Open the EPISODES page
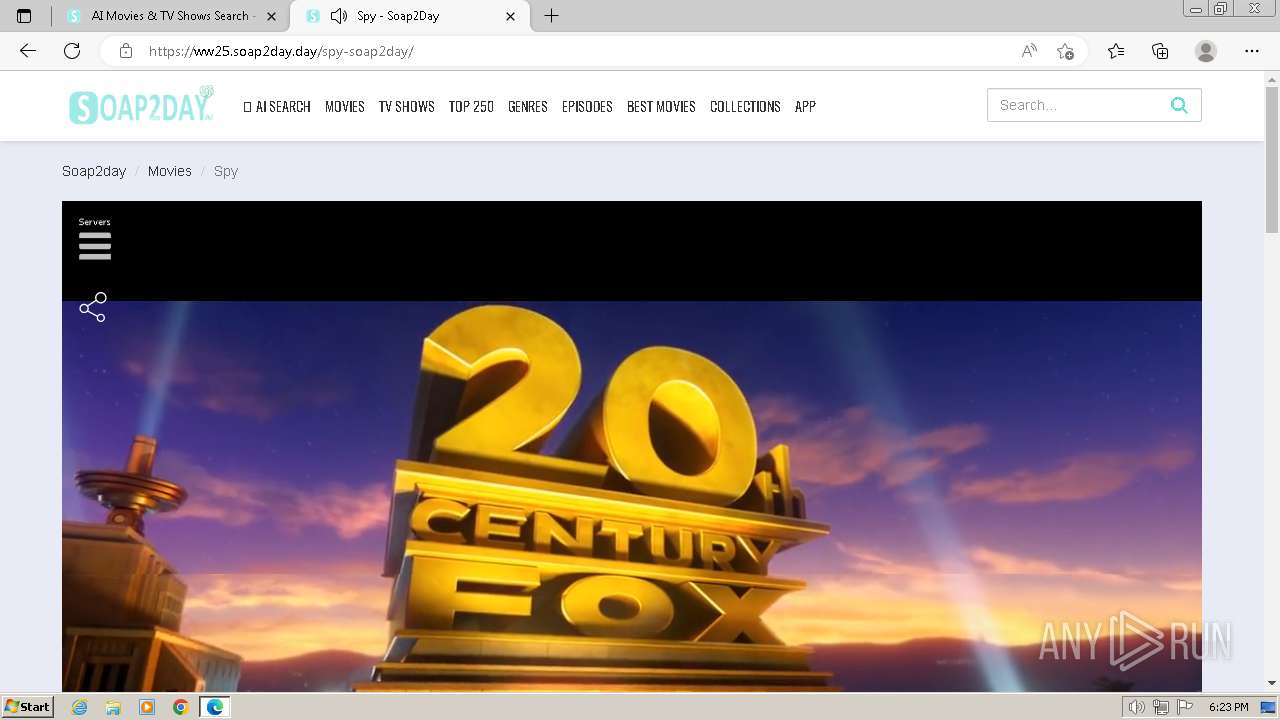 [587, 106]
